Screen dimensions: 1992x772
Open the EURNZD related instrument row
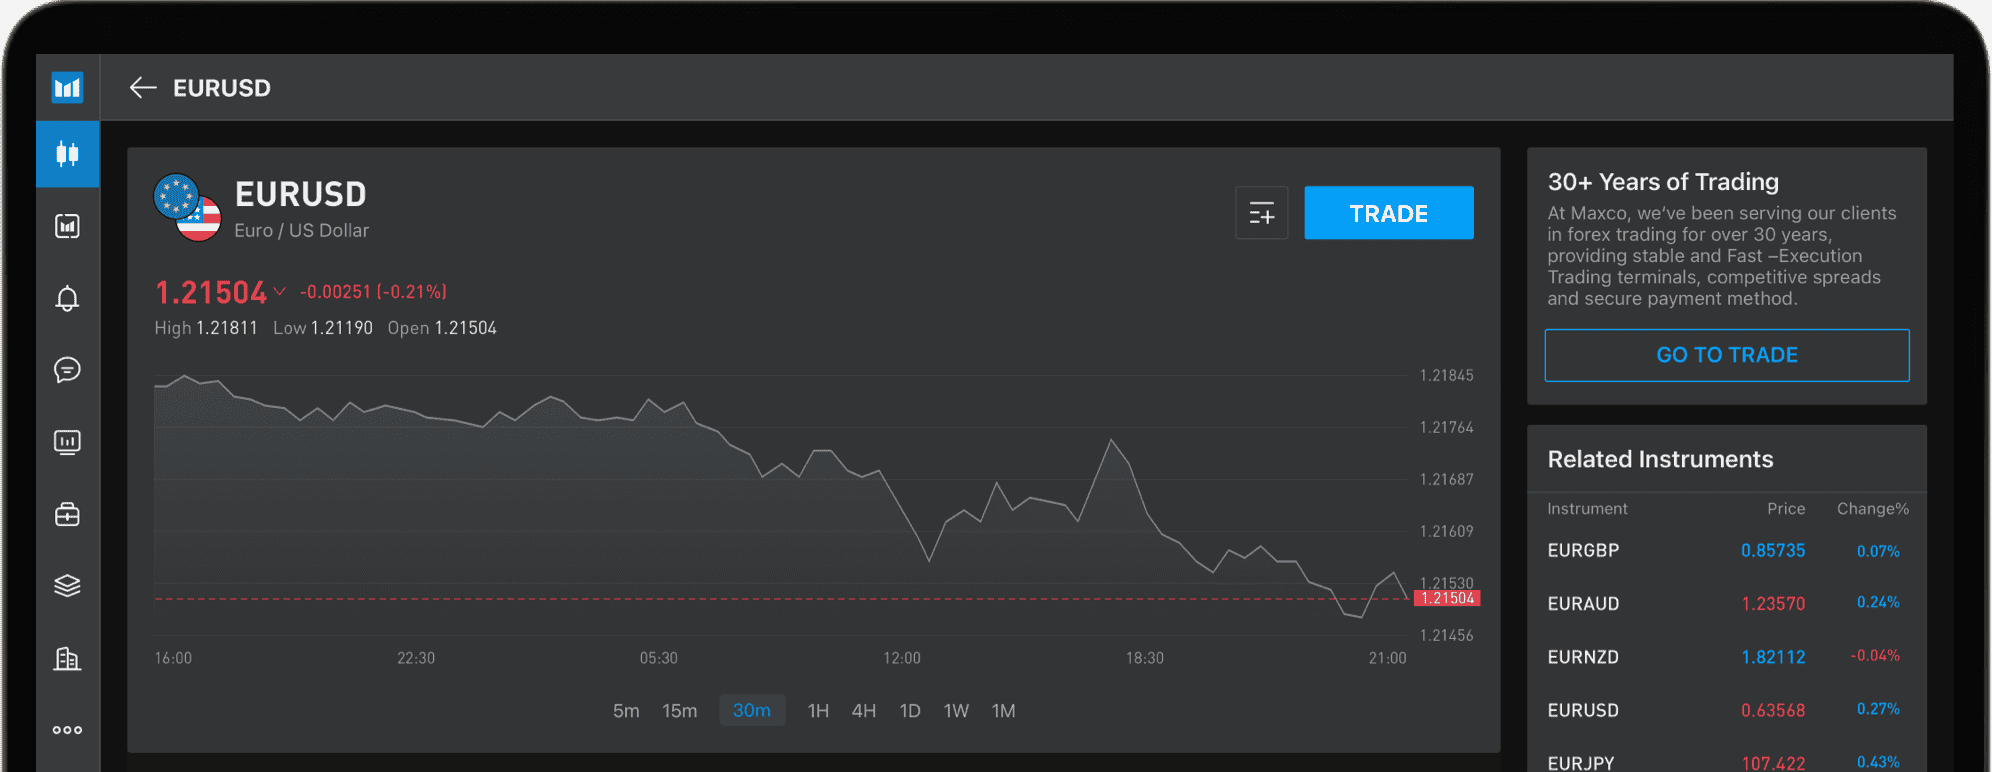pos(1727,657)
